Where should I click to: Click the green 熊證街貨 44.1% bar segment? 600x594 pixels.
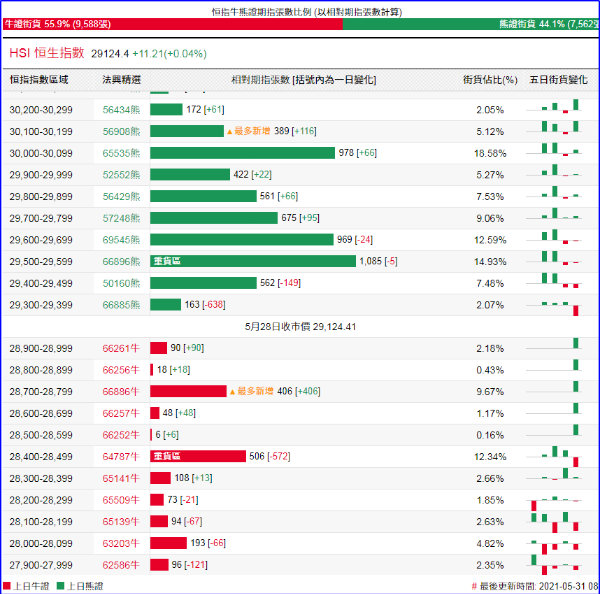(470, 24)
